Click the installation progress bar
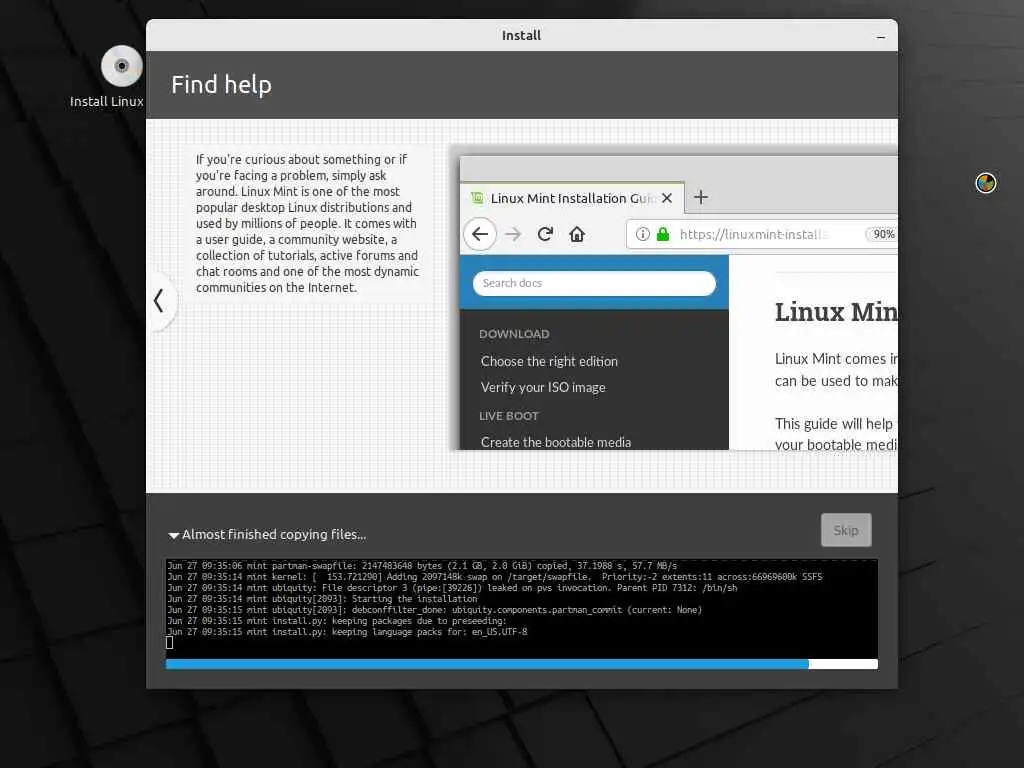Image resolution: width=1024 pixels, height=768 pixels. coord(521,664)
